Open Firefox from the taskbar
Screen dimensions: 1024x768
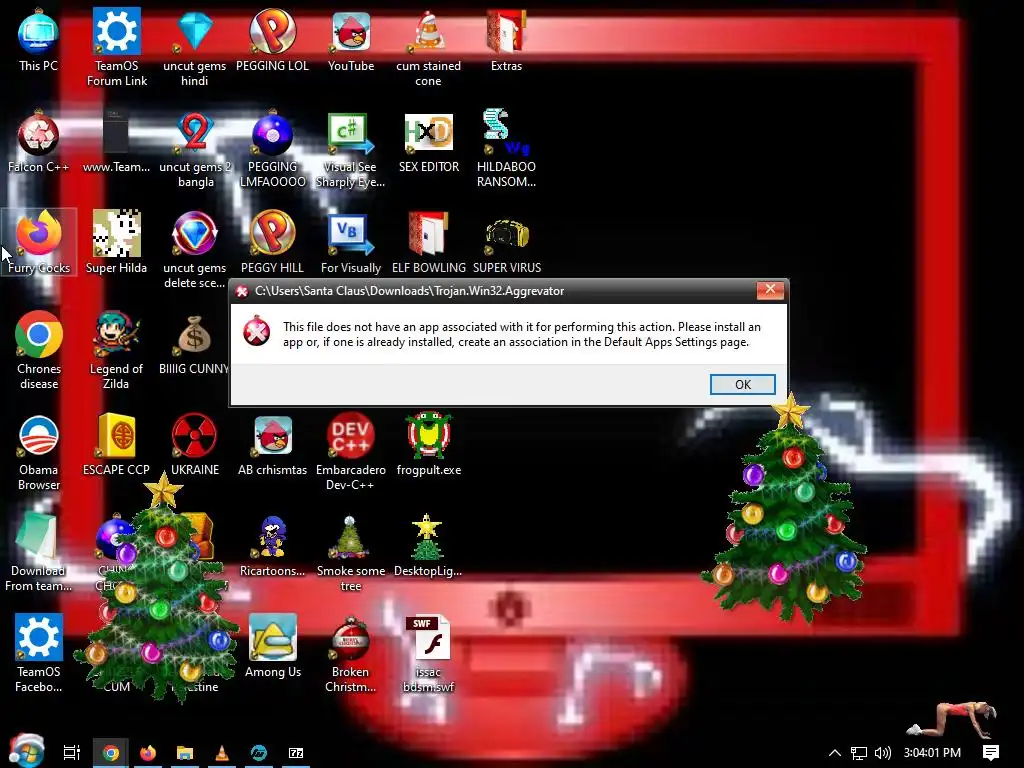pyautogui.click(x=148, y=753)
